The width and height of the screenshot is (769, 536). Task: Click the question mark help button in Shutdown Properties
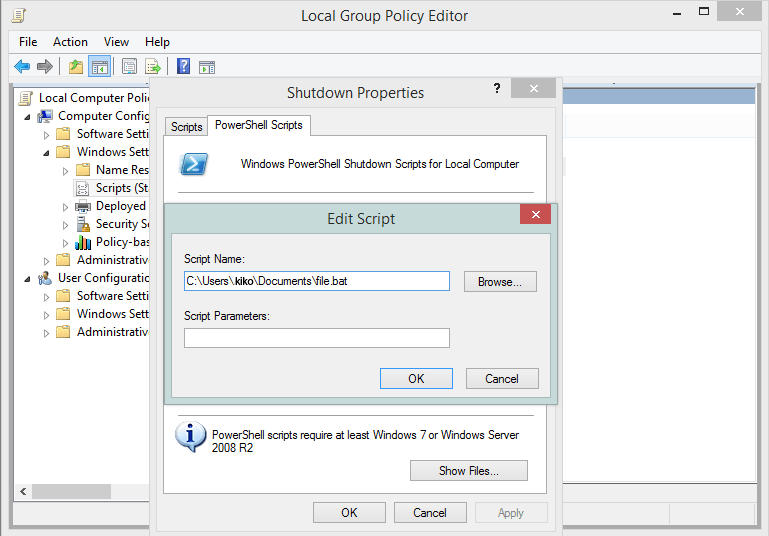point(497,88)
